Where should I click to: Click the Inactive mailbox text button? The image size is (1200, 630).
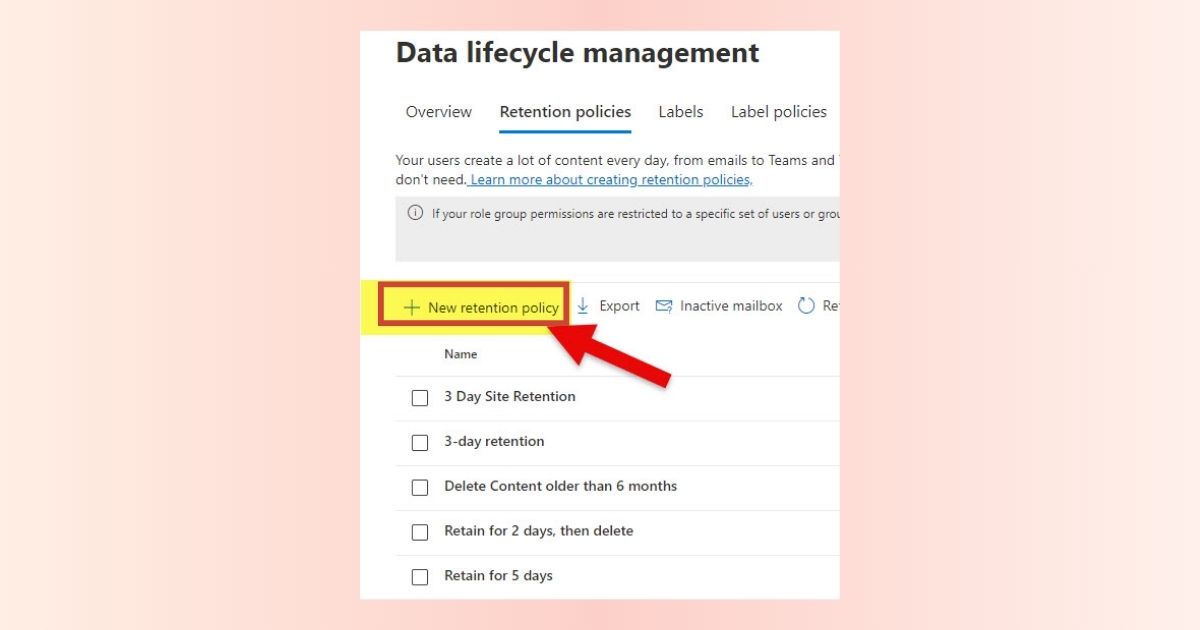click(731, 306)
